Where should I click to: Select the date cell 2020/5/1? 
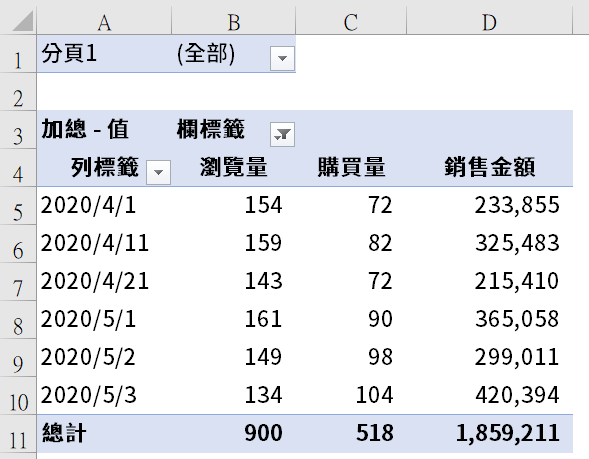104,320
